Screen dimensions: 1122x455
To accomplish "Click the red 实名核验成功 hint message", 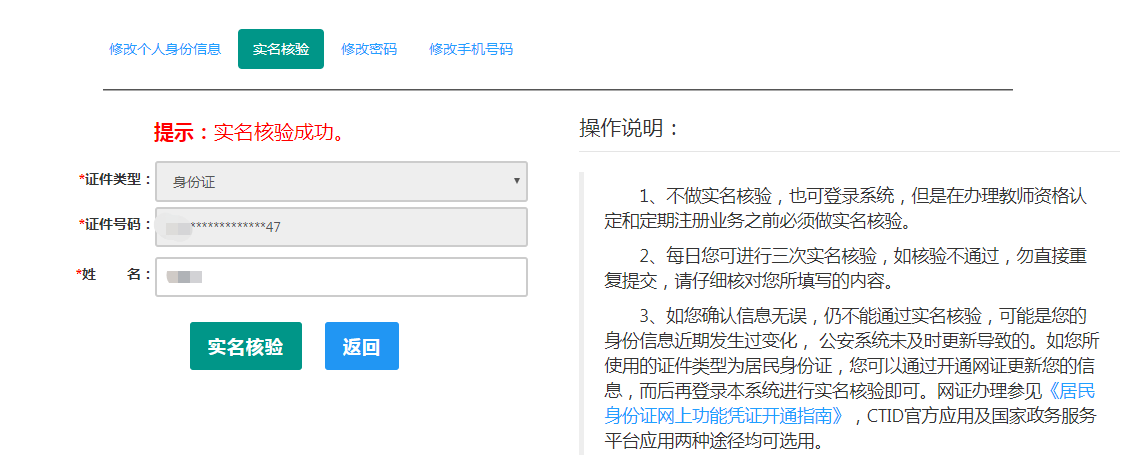I will (279, 133).
